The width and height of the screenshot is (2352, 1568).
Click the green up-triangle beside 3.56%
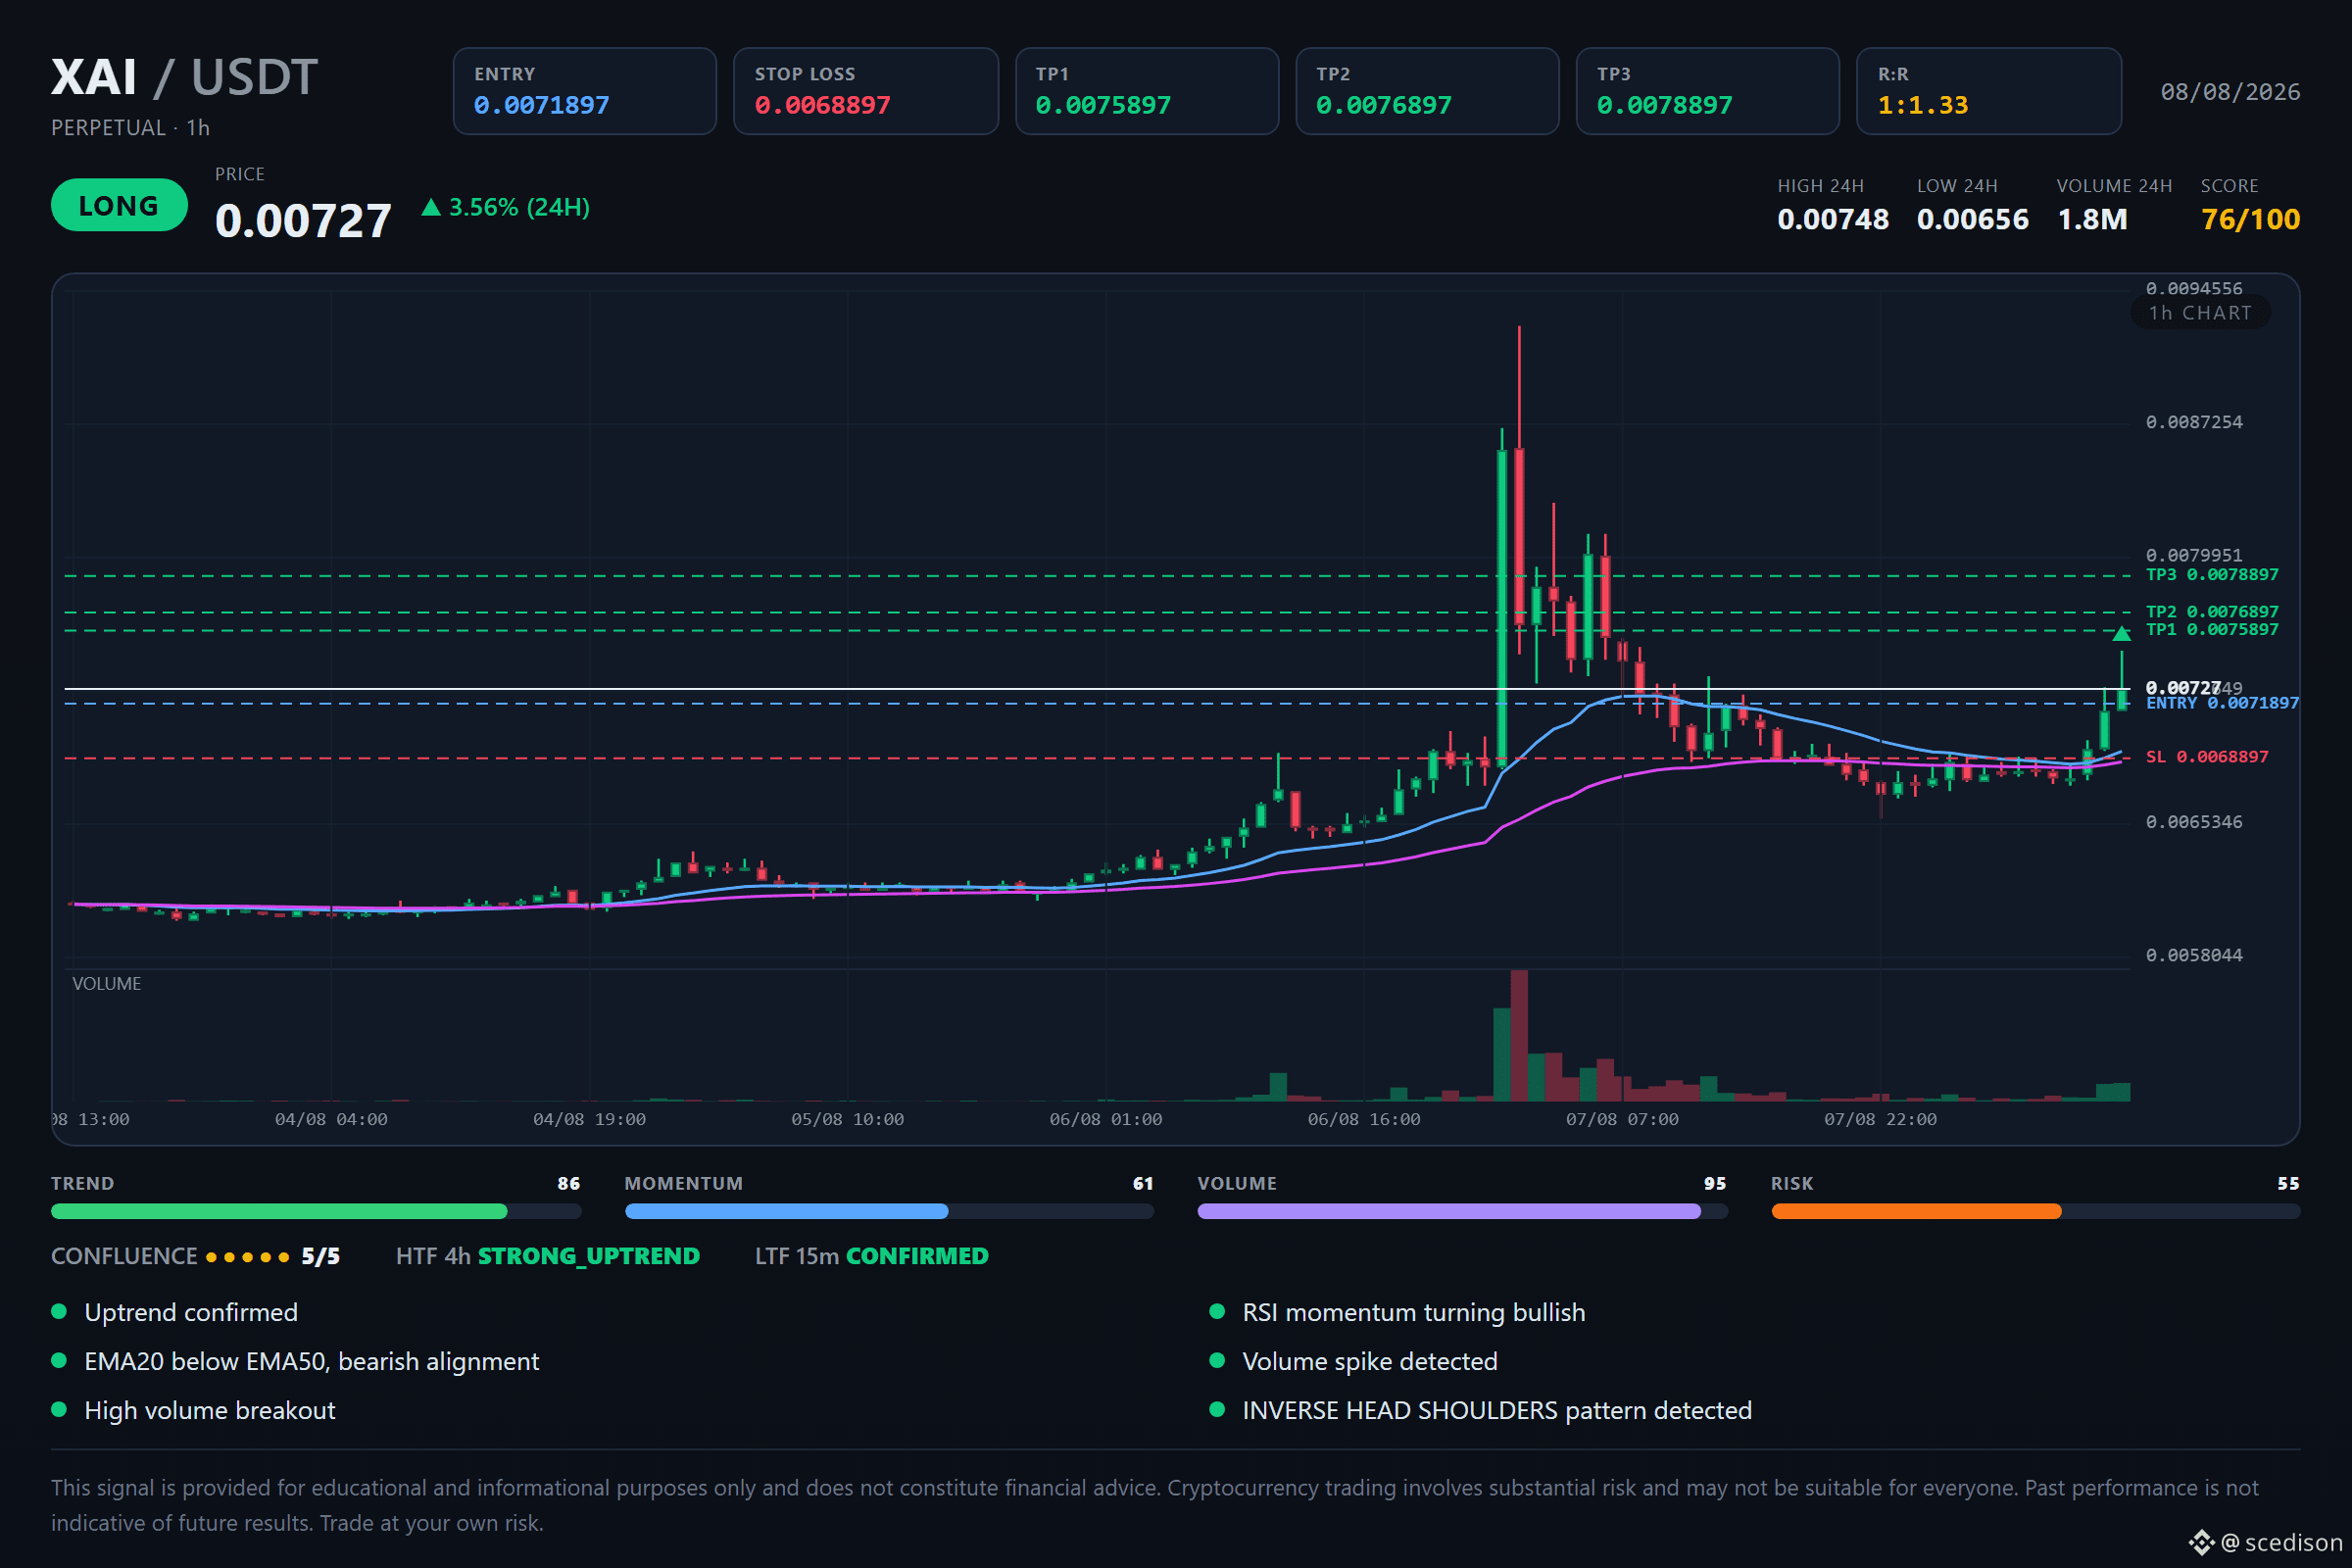[431, 207]
